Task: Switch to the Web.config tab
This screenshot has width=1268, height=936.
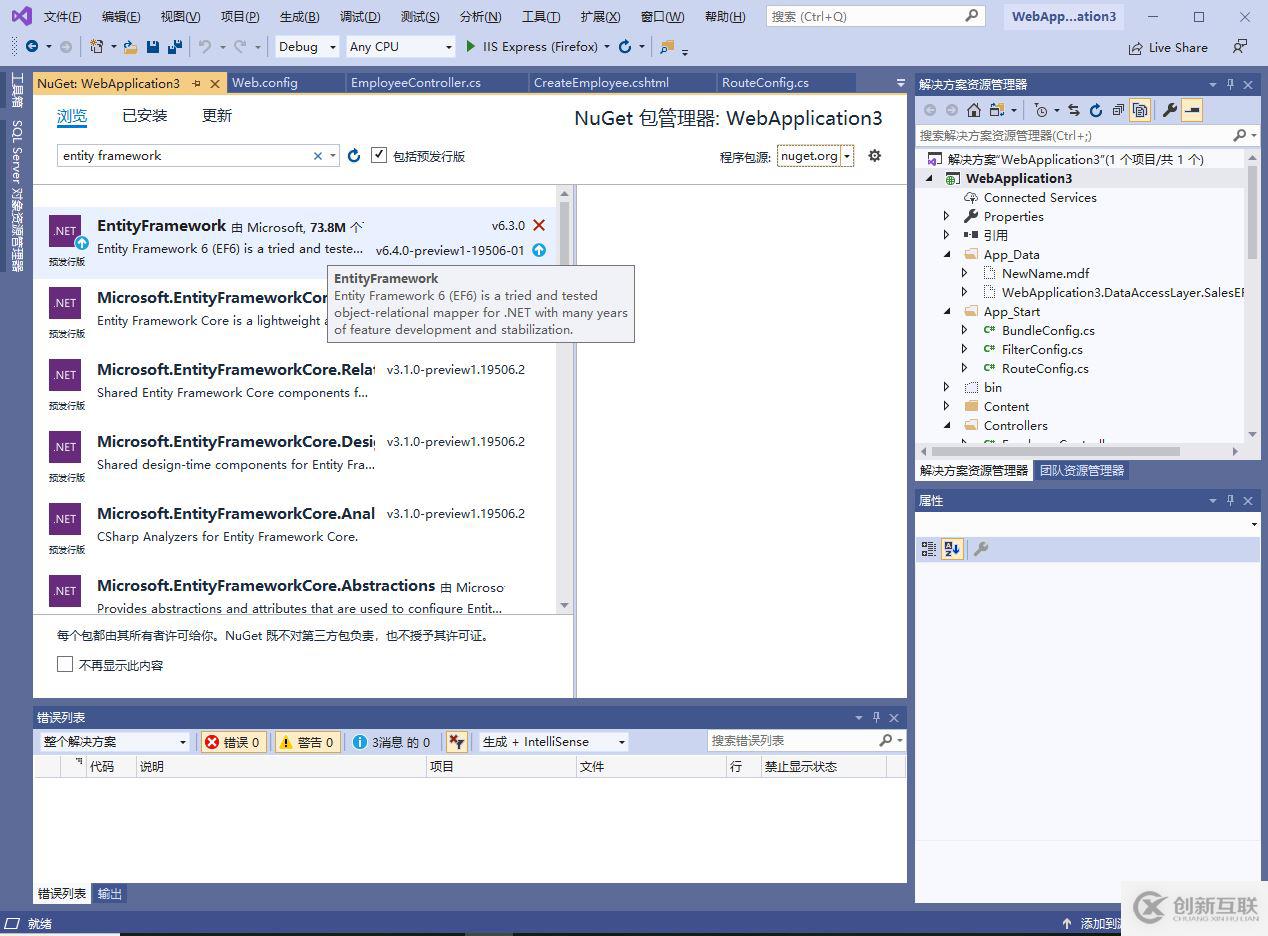Action: point(265,83)
